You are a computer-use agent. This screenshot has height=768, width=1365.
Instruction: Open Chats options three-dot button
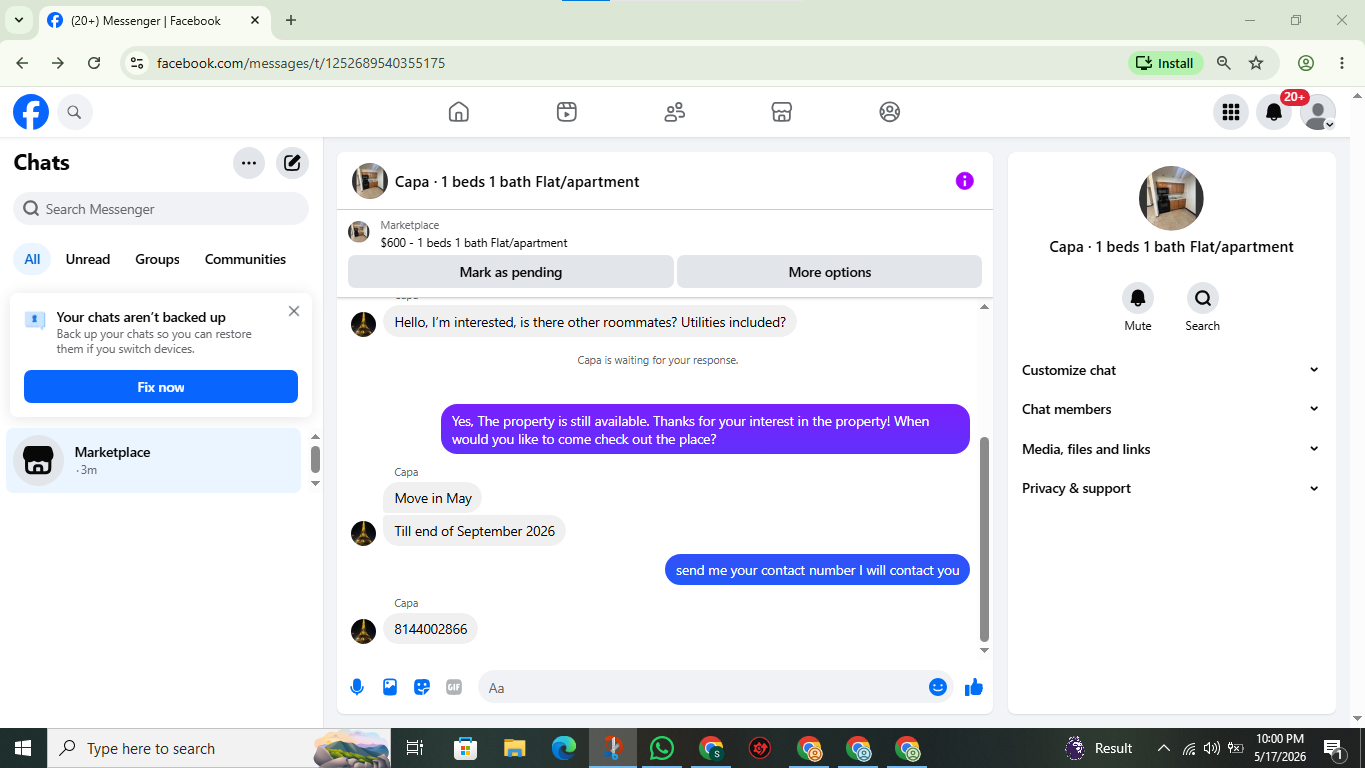(249, 163)
